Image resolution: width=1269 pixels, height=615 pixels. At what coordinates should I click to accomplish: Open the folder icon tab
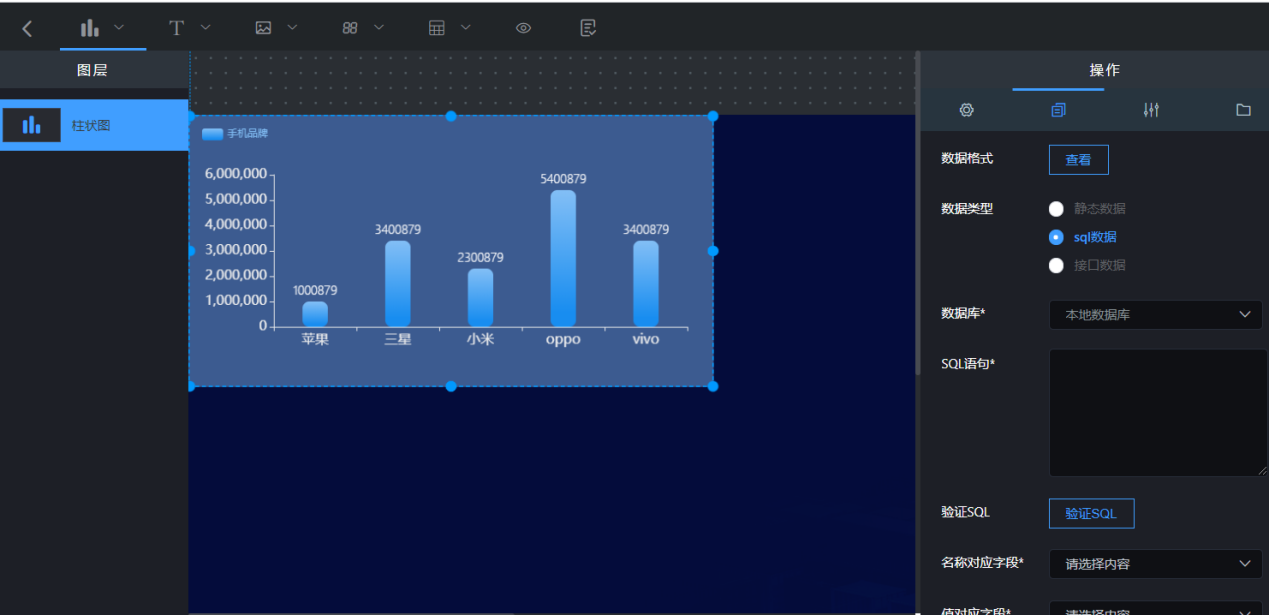[1243, 110]
